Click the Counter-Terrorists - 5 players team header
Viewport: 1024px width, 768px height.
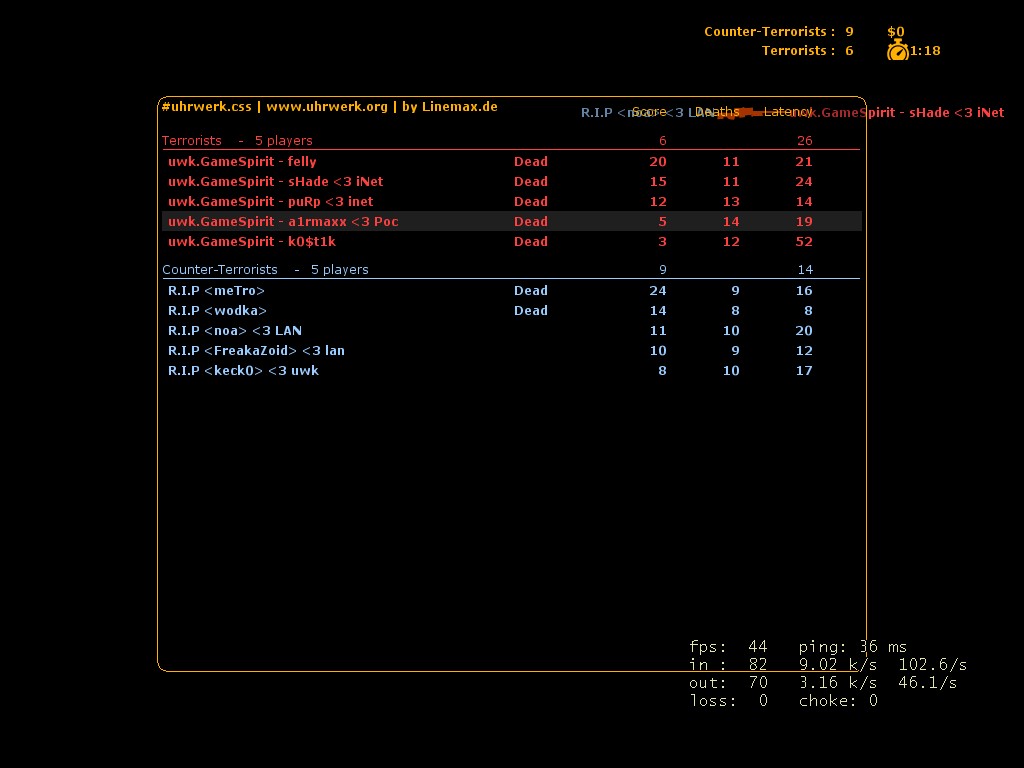pos(265,270)
